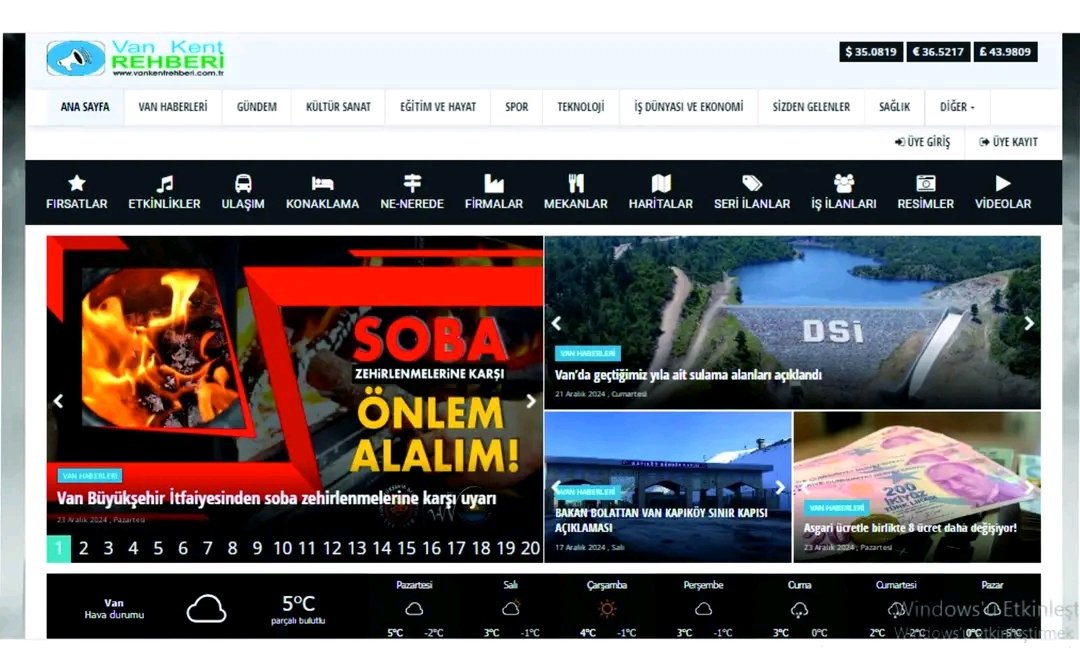
Task: Open Sizden Gelenler menu item
Action: click(811, 107)
